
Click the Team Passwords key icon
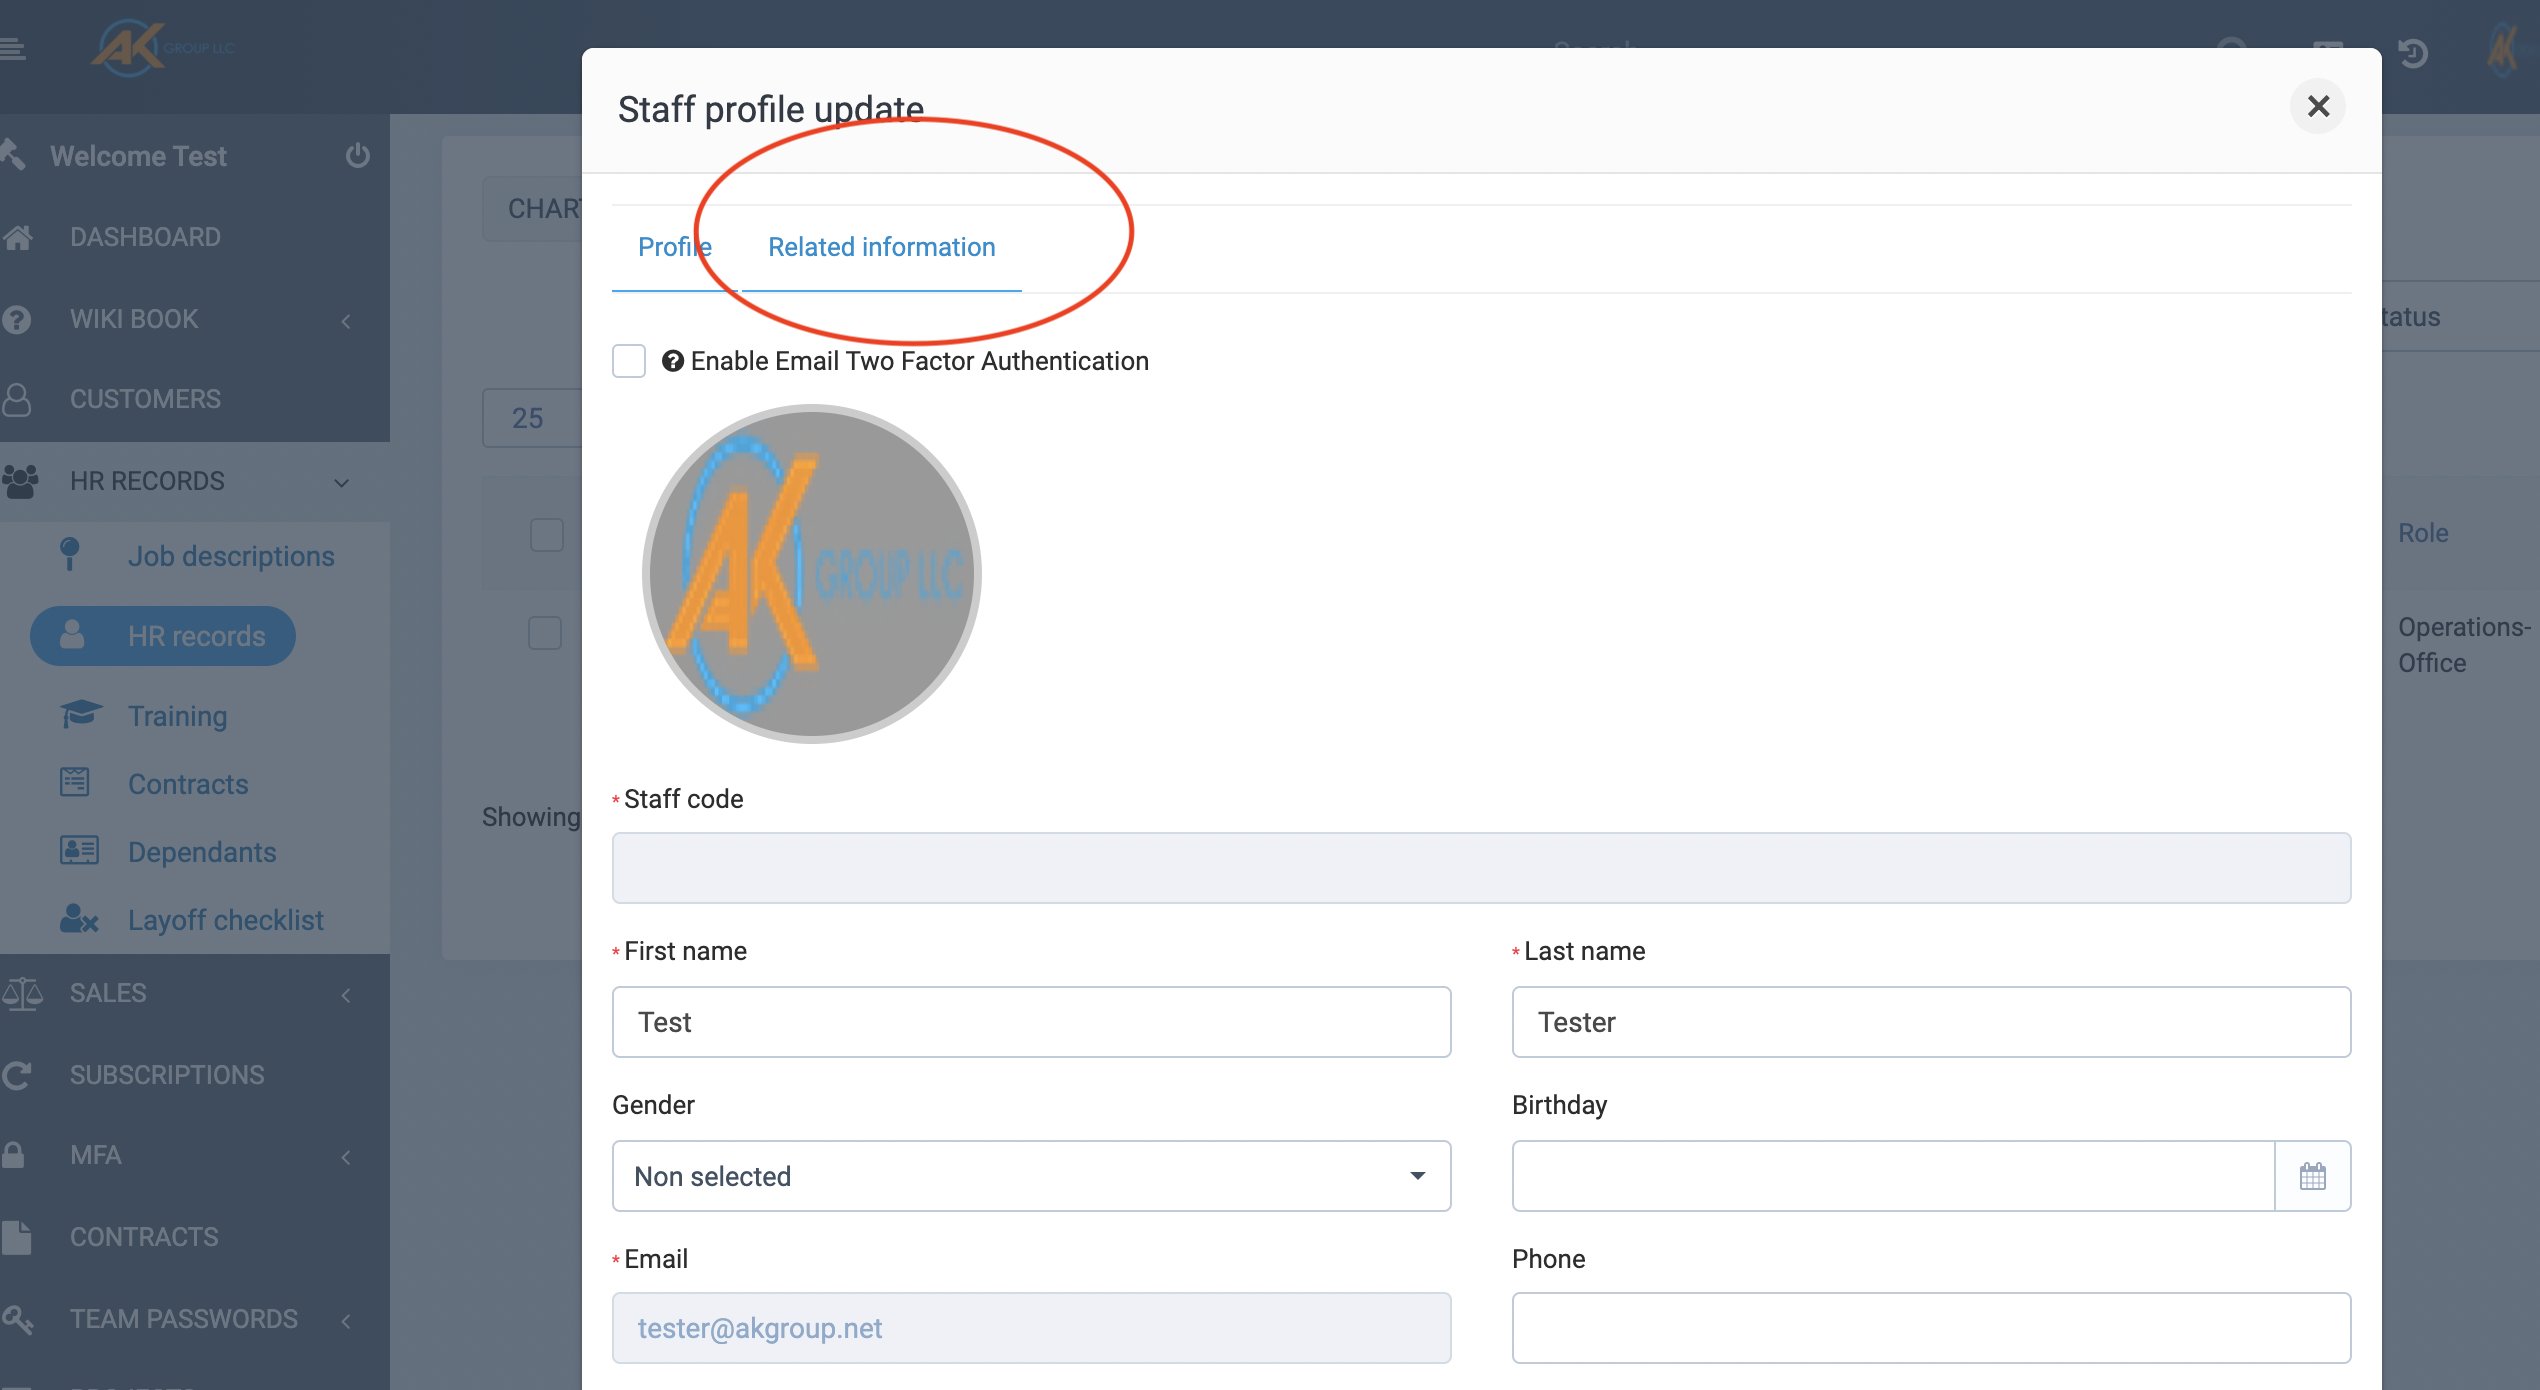pos(18,1319)
